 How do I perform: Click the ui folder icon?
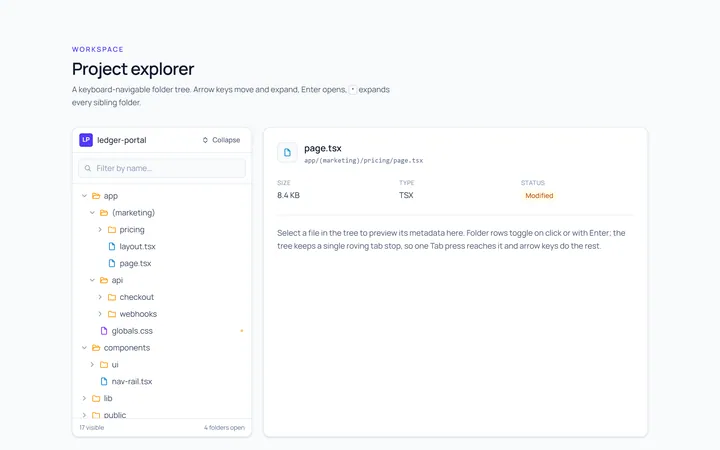tap(104, 365)
